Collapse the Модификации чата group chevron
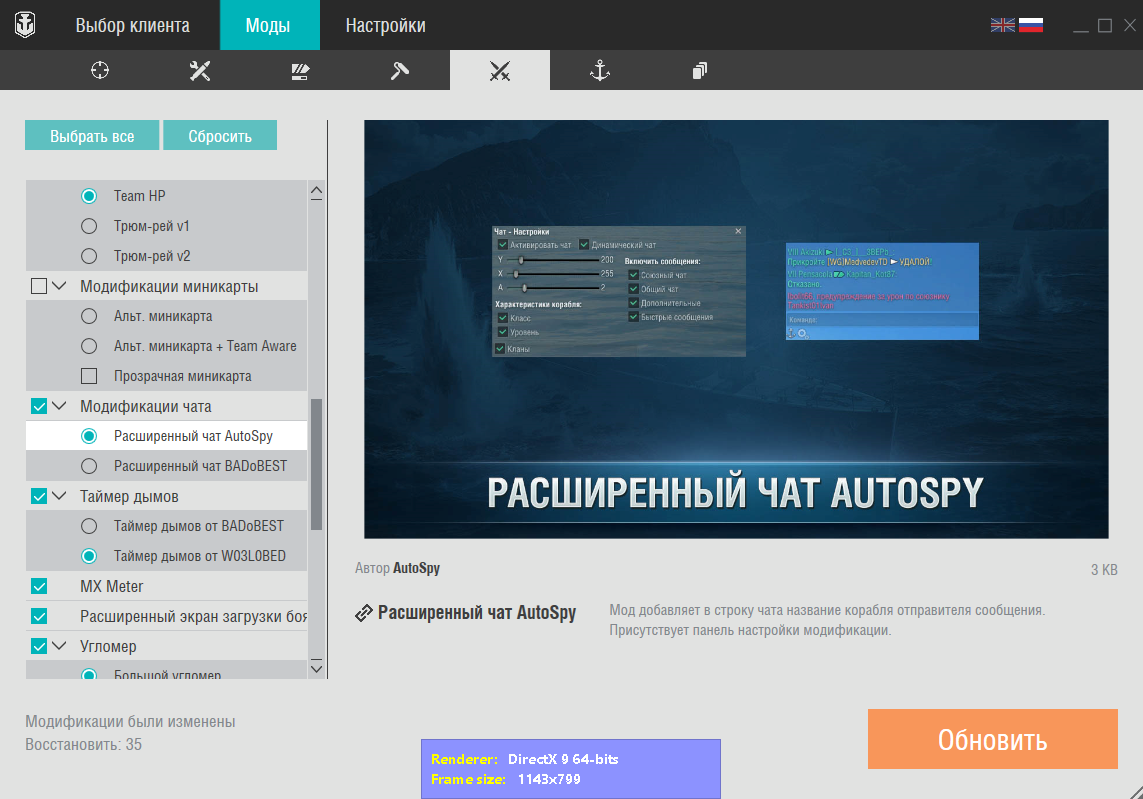Image resolution: width=1143 pixels, height=799 pixels. tap(60, 406)
